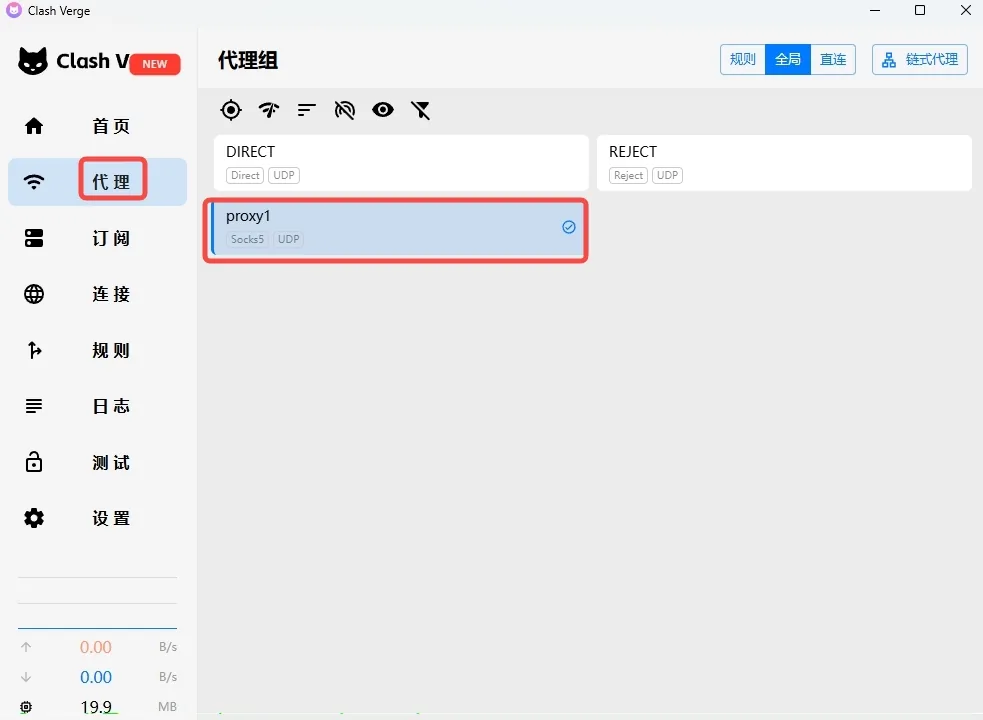This screenshot has width=983, height=720.
Task: Click the Socks5 tag on proxy1
Action: (247, 239)
